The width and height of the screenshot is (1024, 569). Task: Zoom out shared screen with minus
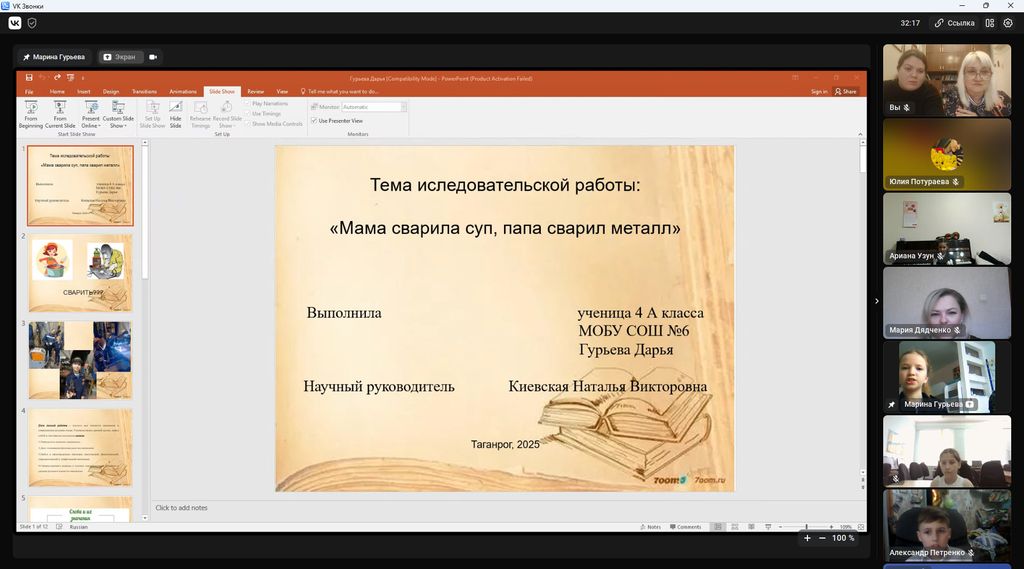[x=822, y=538]
